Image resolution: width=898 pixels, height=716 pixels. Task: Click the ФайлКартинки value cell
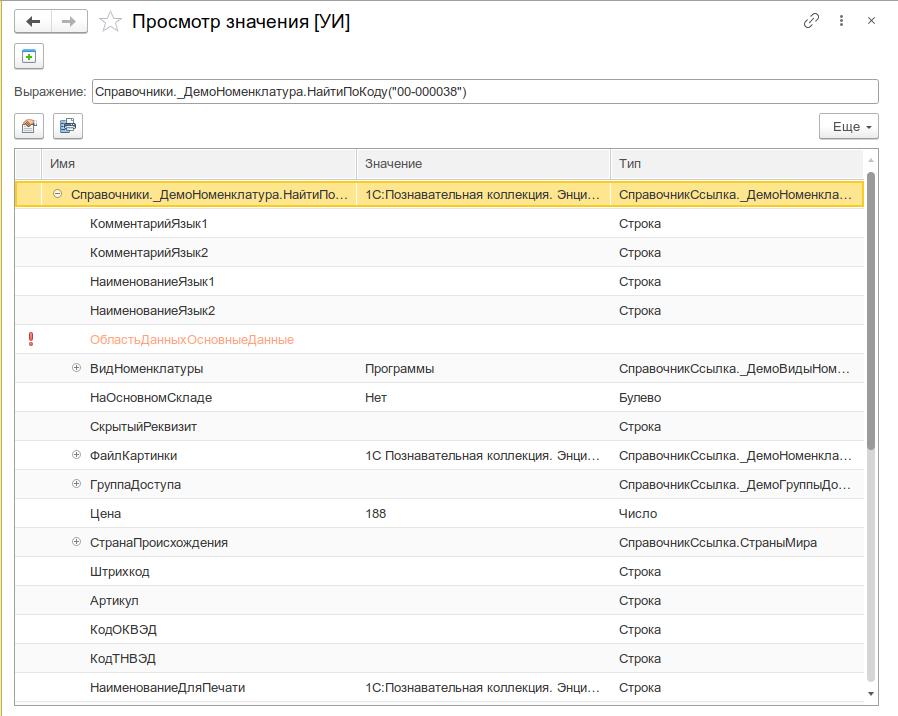483,456
